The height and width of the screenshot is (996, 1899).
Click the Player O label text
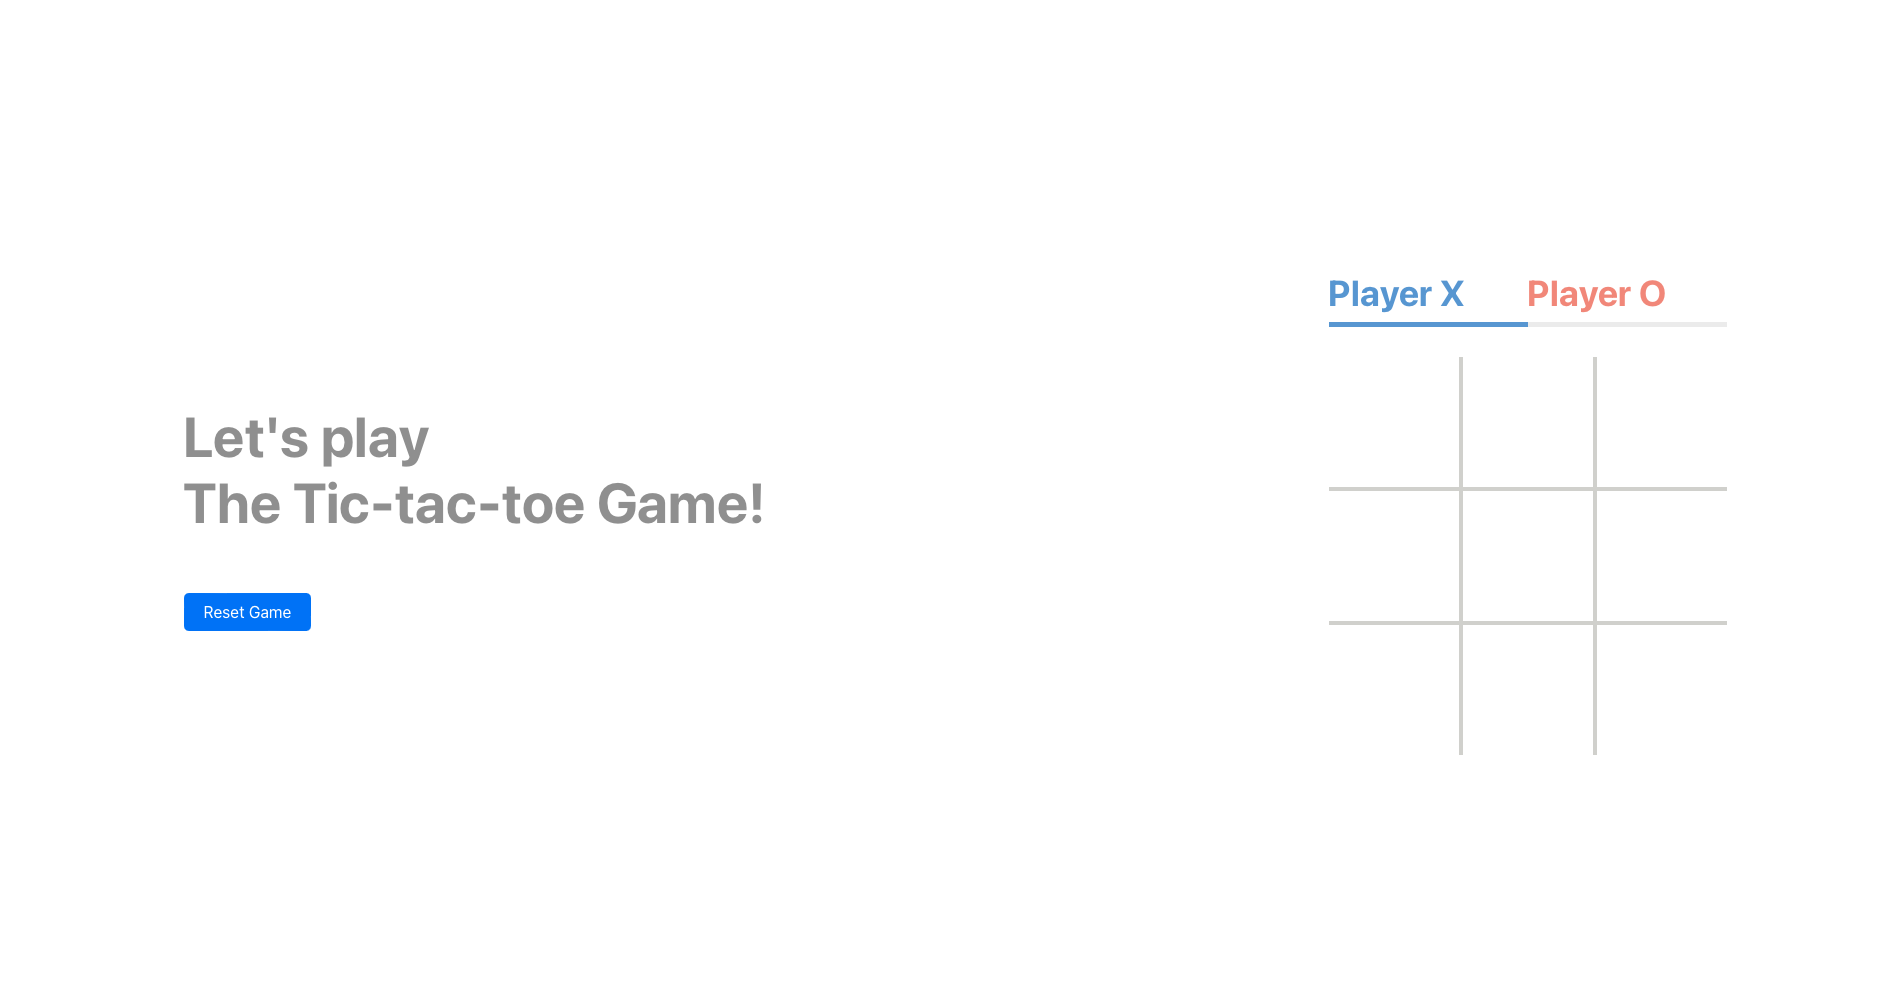tap(1596, 294)
